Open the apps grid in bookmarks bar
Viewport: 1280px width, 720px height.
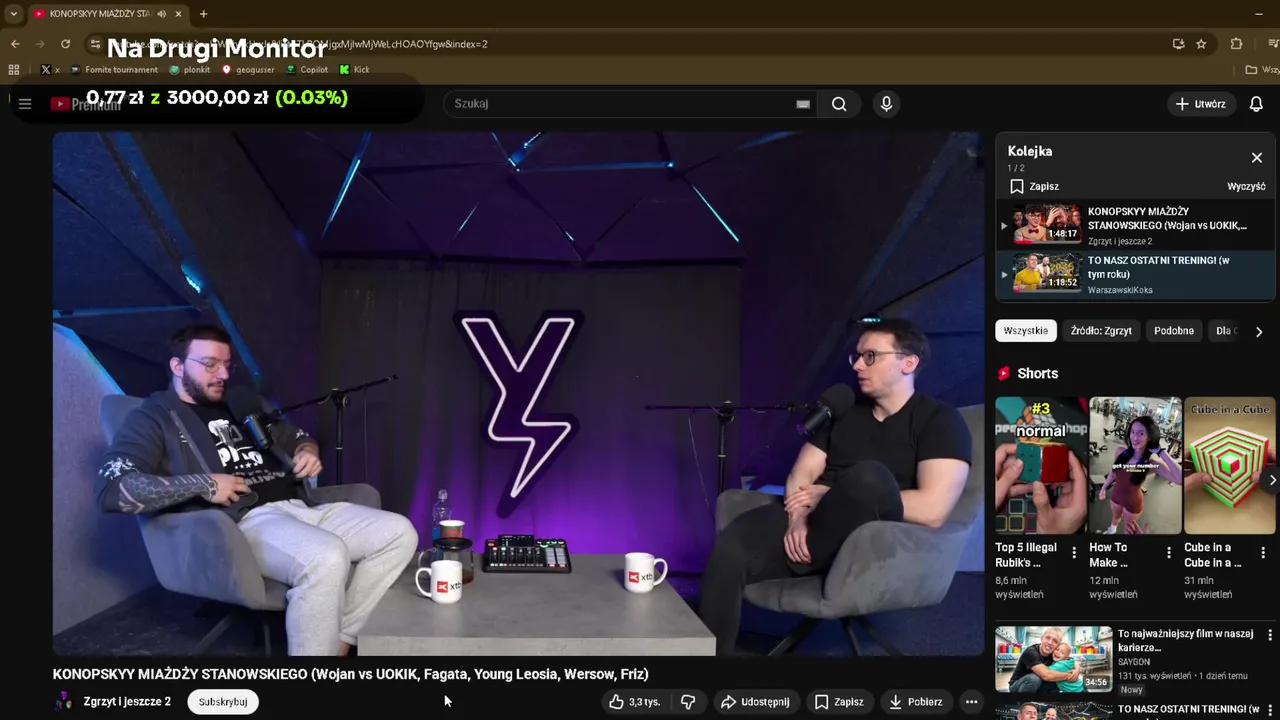tap(14, 70)
